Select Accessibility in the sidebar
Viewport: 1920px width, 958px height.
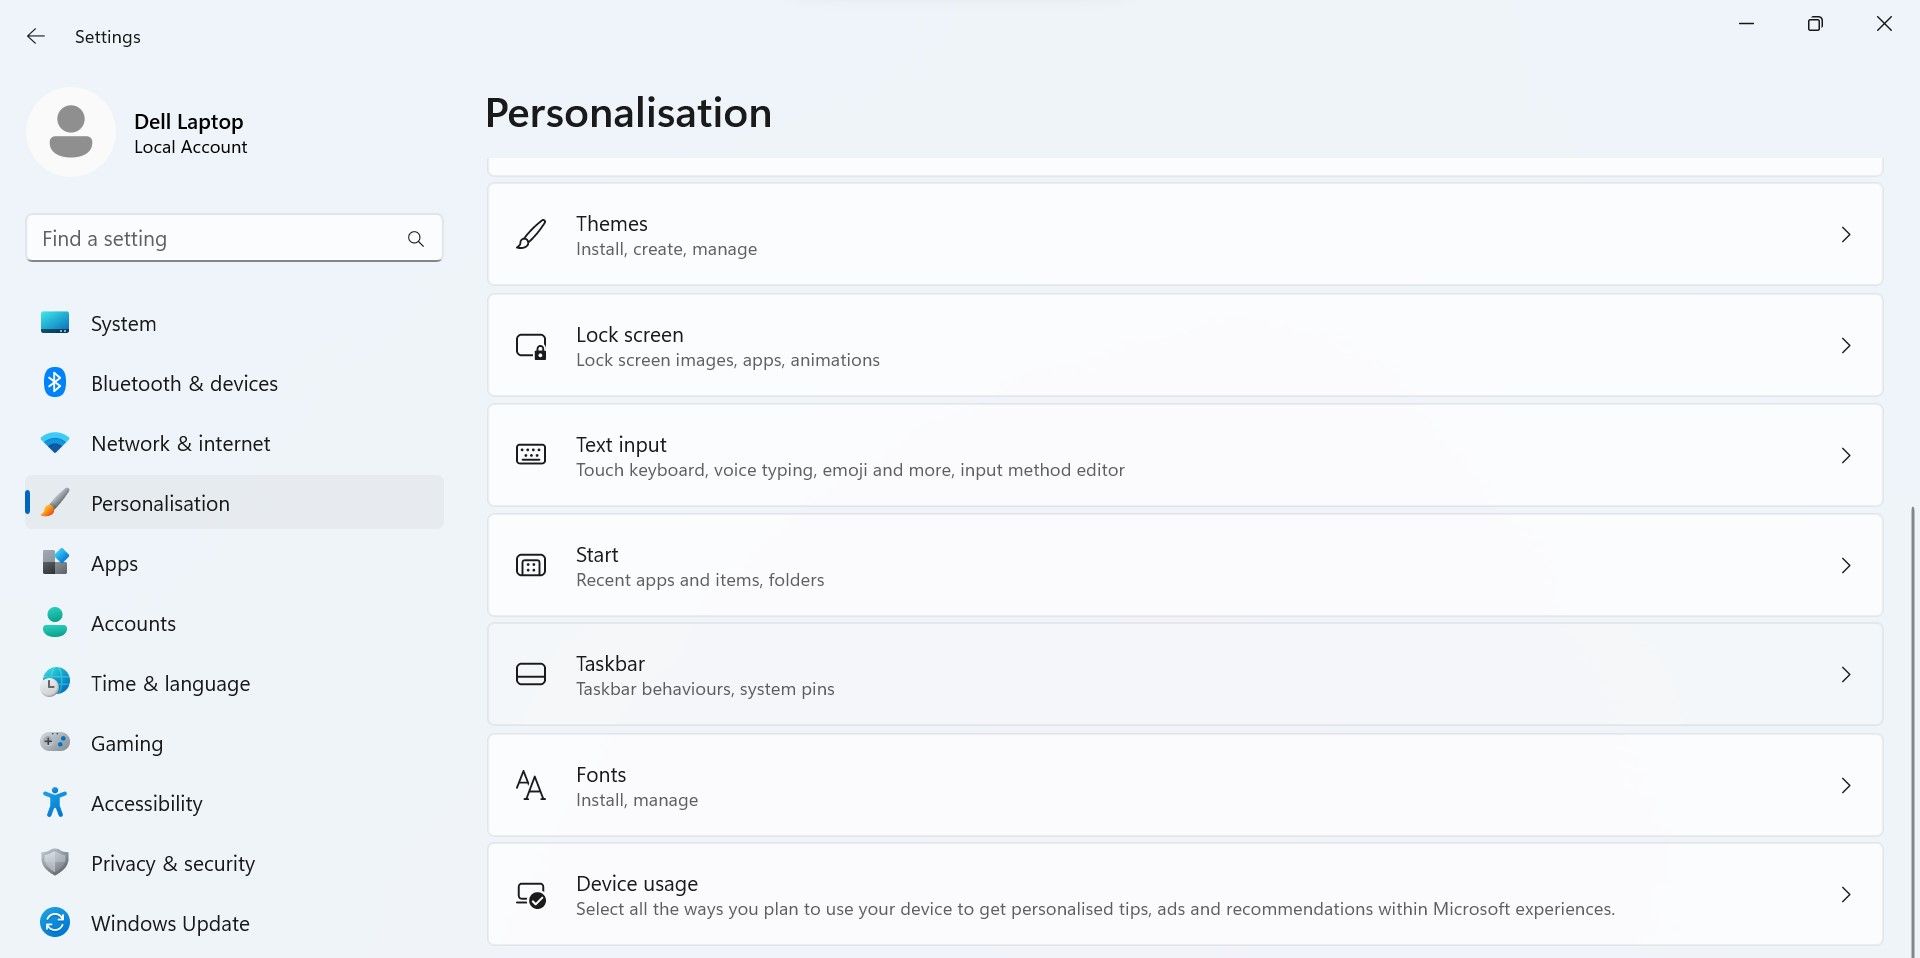pyautogui.click(x=146, y=804)
